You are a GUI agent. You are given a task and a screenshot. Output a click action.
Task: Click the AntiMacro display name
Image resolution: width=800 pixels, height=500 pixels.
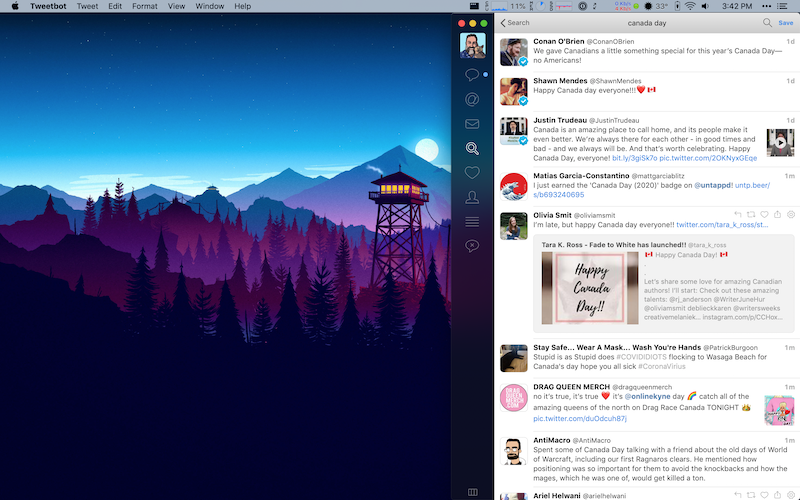click(x=552, y=440)
